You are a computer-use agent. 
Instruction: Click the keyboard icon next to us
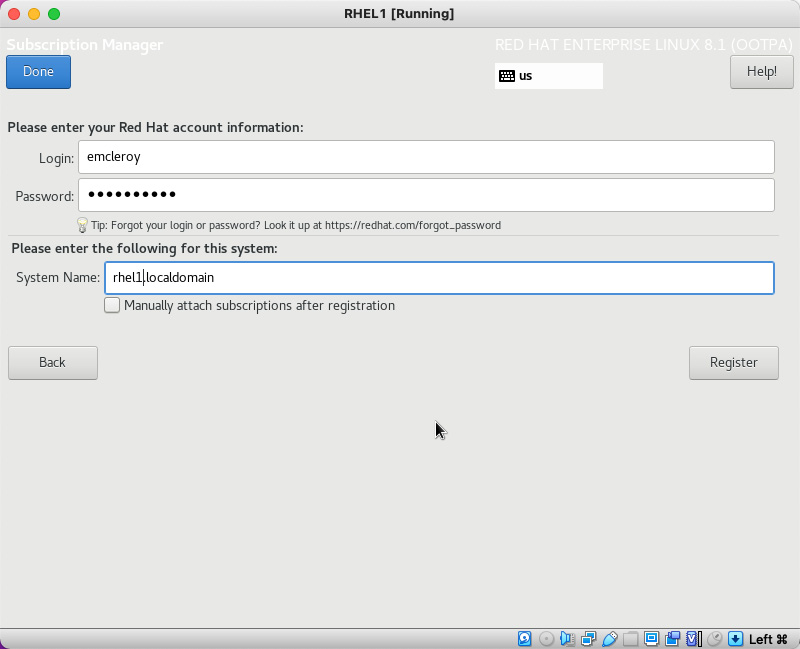[507, 76]
